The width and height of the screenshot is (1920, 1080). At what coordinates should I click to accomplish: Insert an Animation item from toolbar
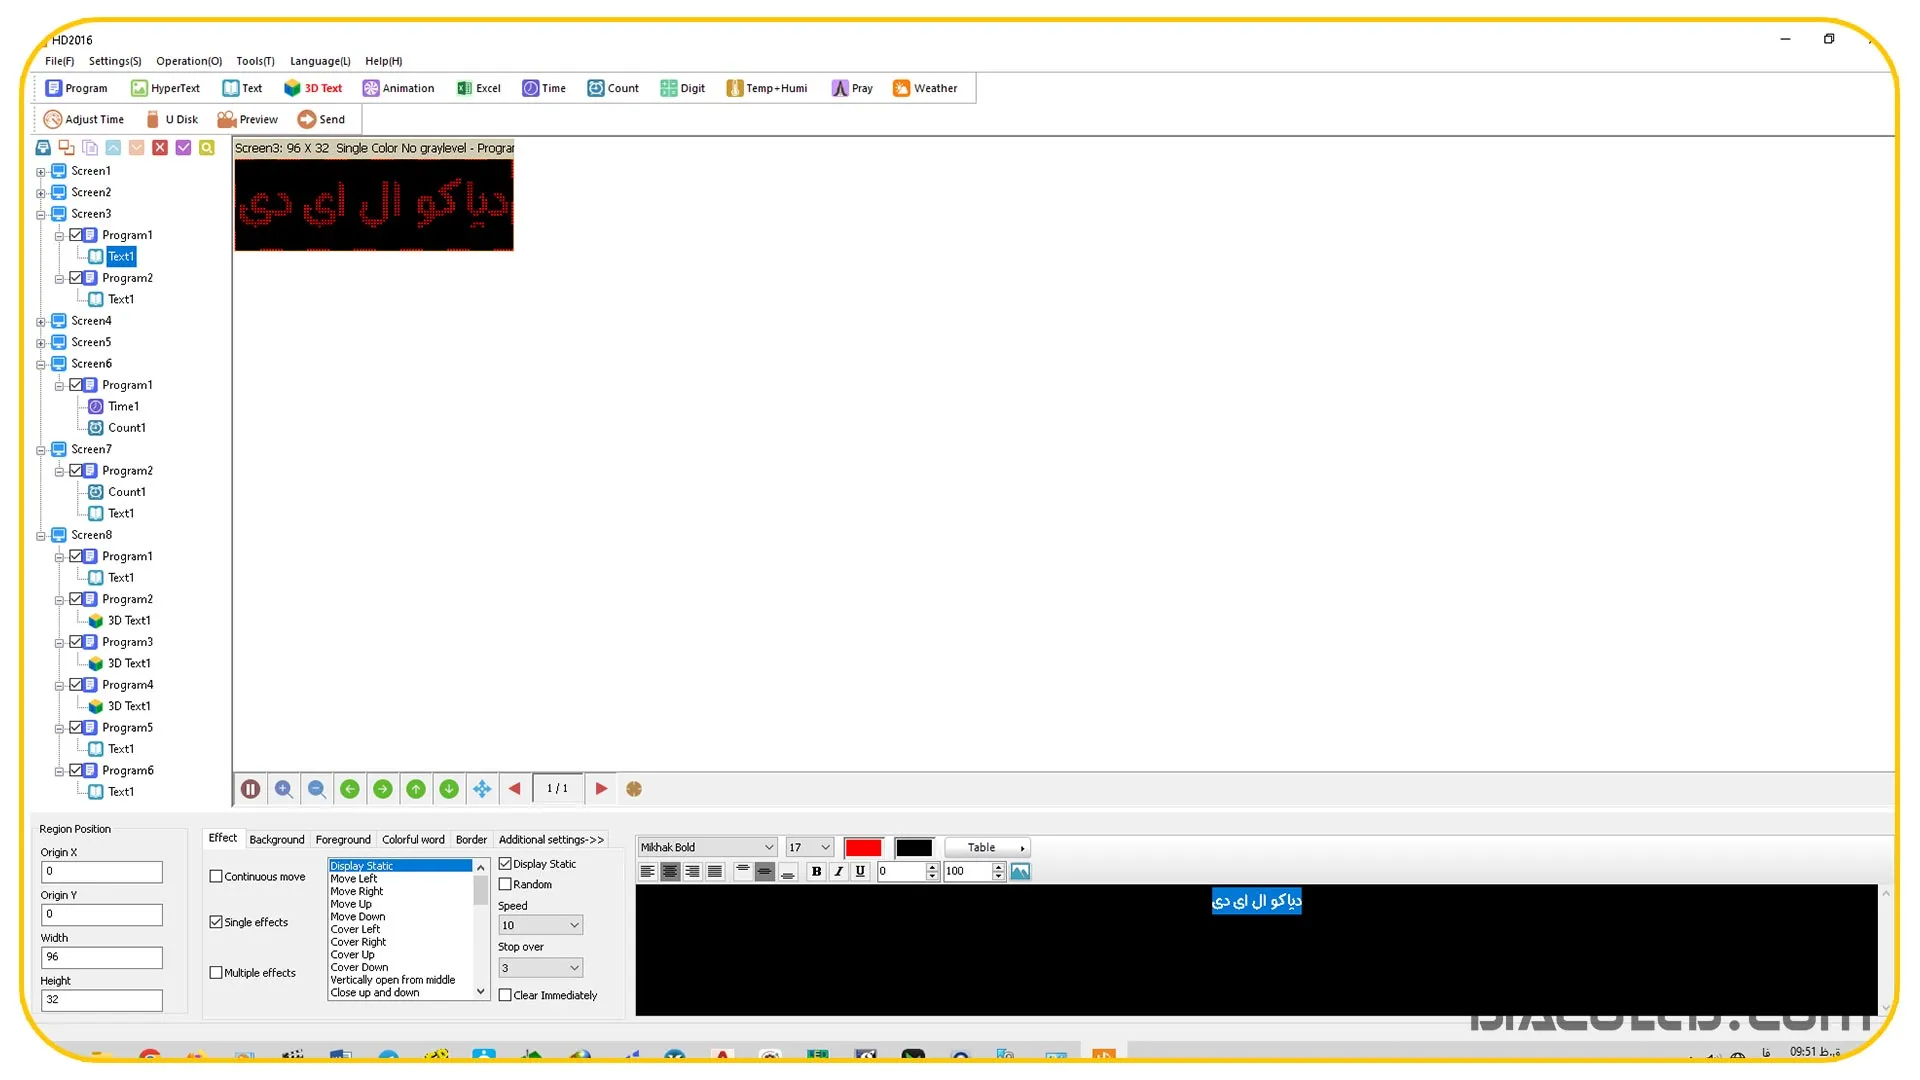pyautogui.click(x=398, y=88)
